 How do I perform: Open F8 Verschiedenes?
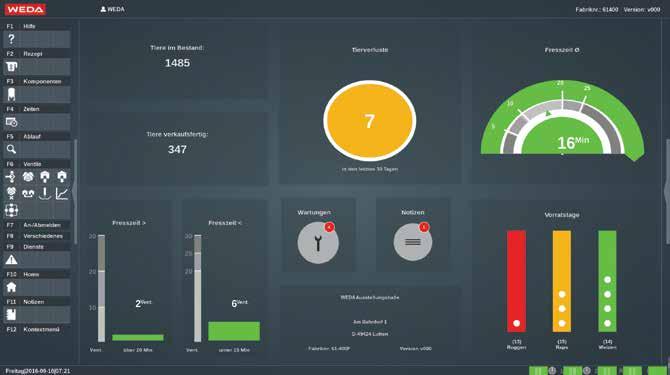click(x=36, y=236)
